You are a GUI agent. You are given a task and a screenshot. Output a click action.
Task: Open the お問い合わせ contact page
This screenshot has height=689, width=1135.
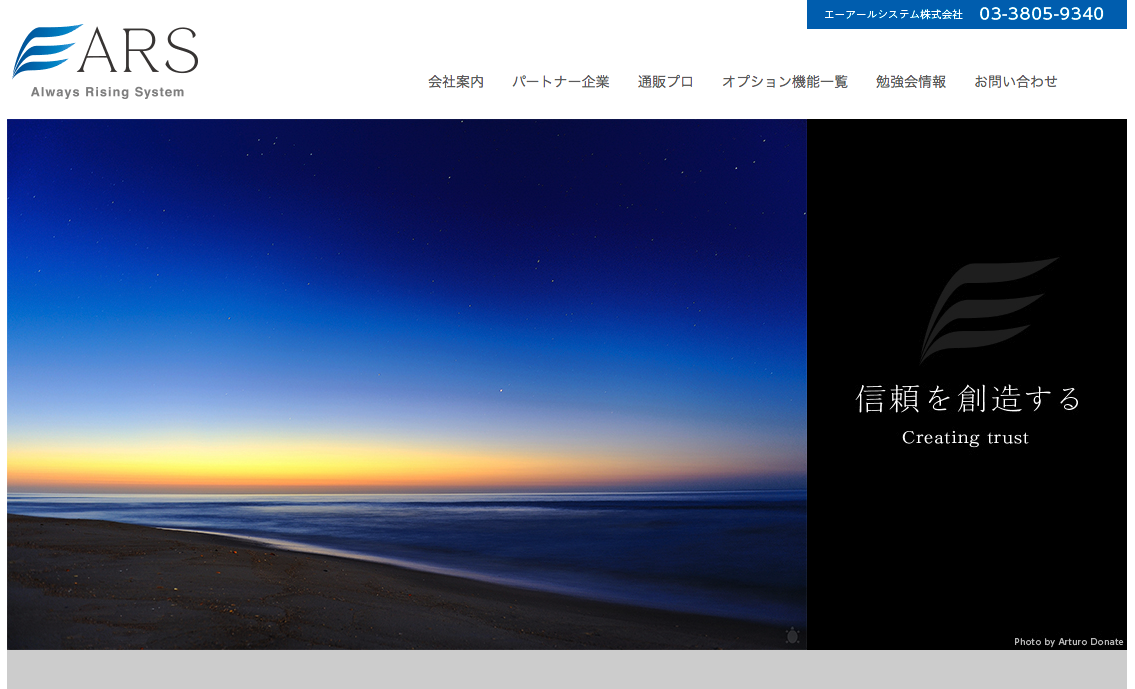coord(1016,82)
